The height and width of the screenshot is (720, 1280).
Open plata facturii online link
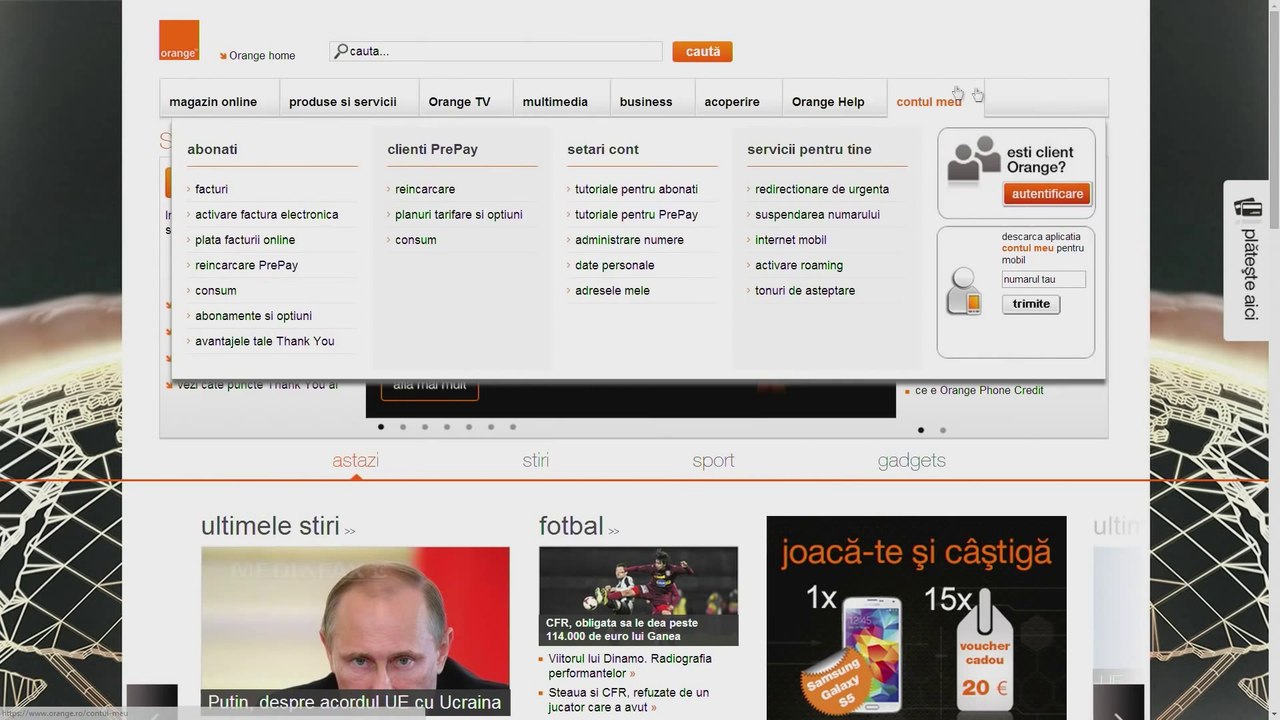pos(245,240)
